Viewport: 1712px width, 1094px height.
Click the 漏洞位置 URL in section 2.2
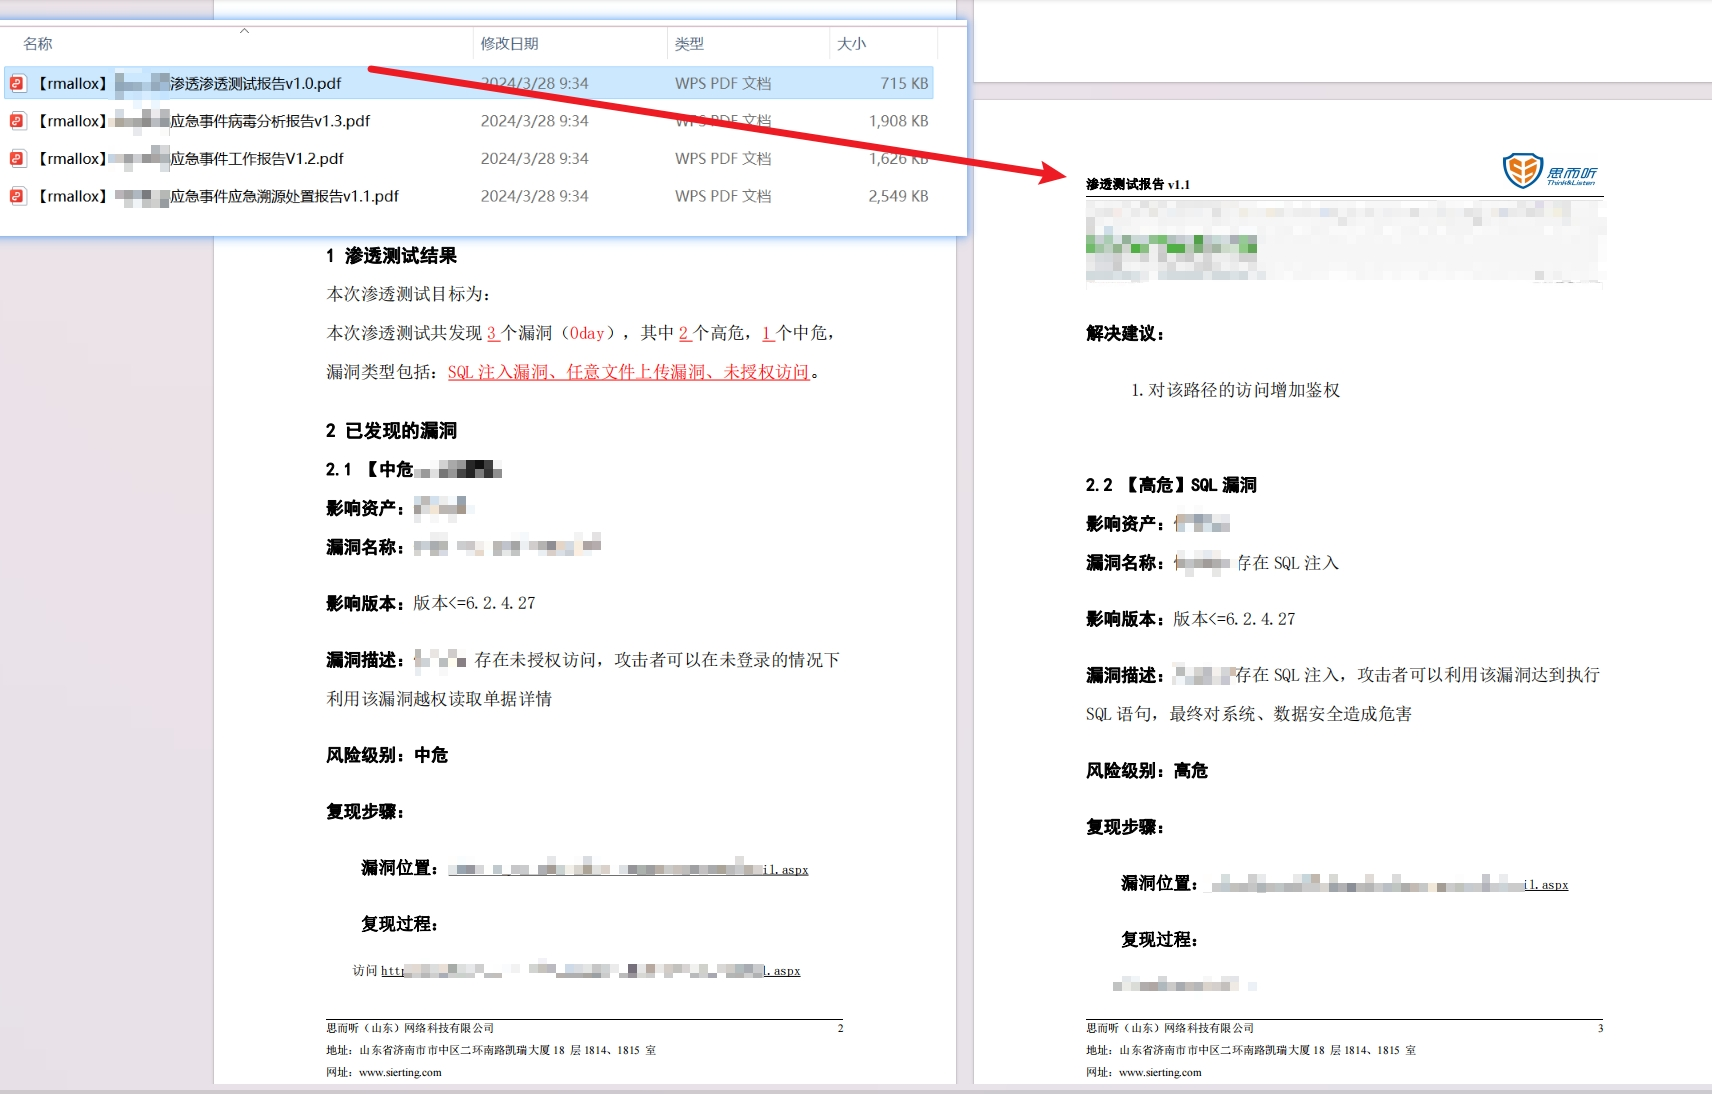[1389, 884]
